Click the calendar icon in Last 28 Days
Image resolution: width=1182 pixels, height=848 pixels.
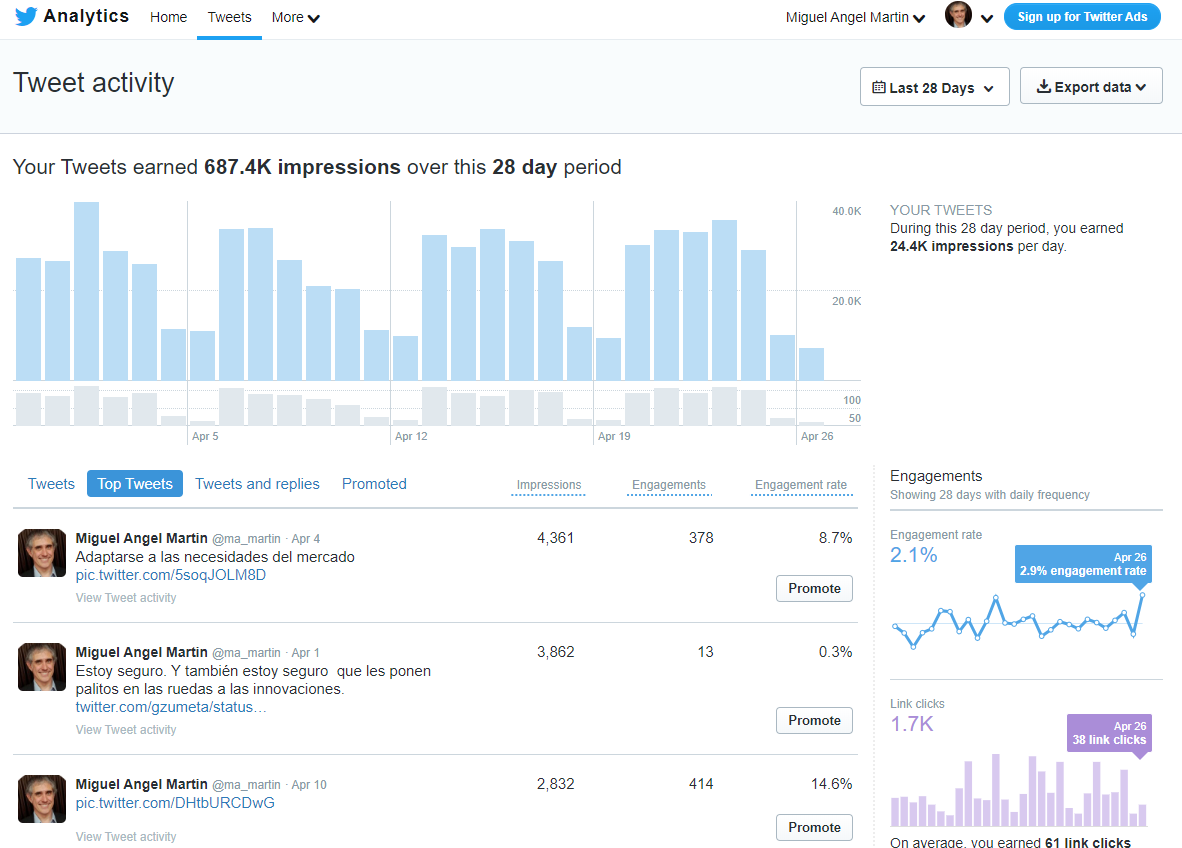(x=878, y=87)
